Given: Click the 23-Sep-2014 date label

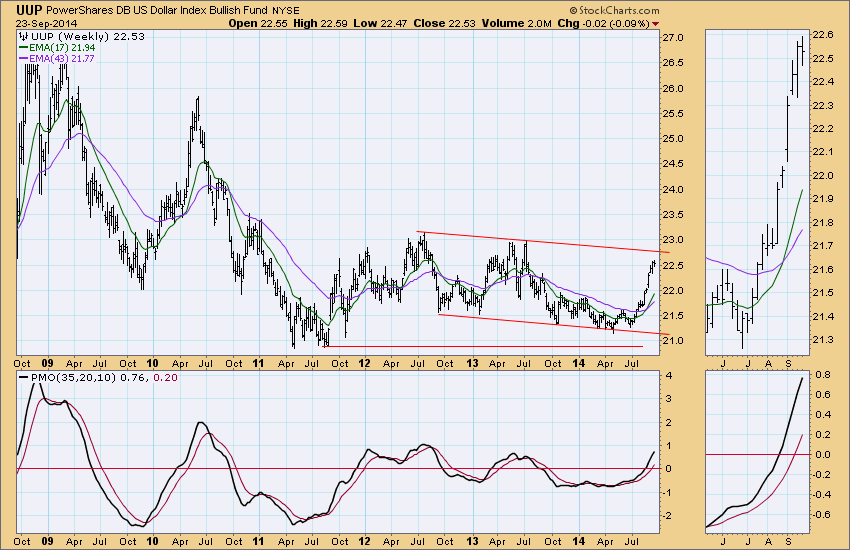Looking at the screenshot, I should click(x=46, y=24).
